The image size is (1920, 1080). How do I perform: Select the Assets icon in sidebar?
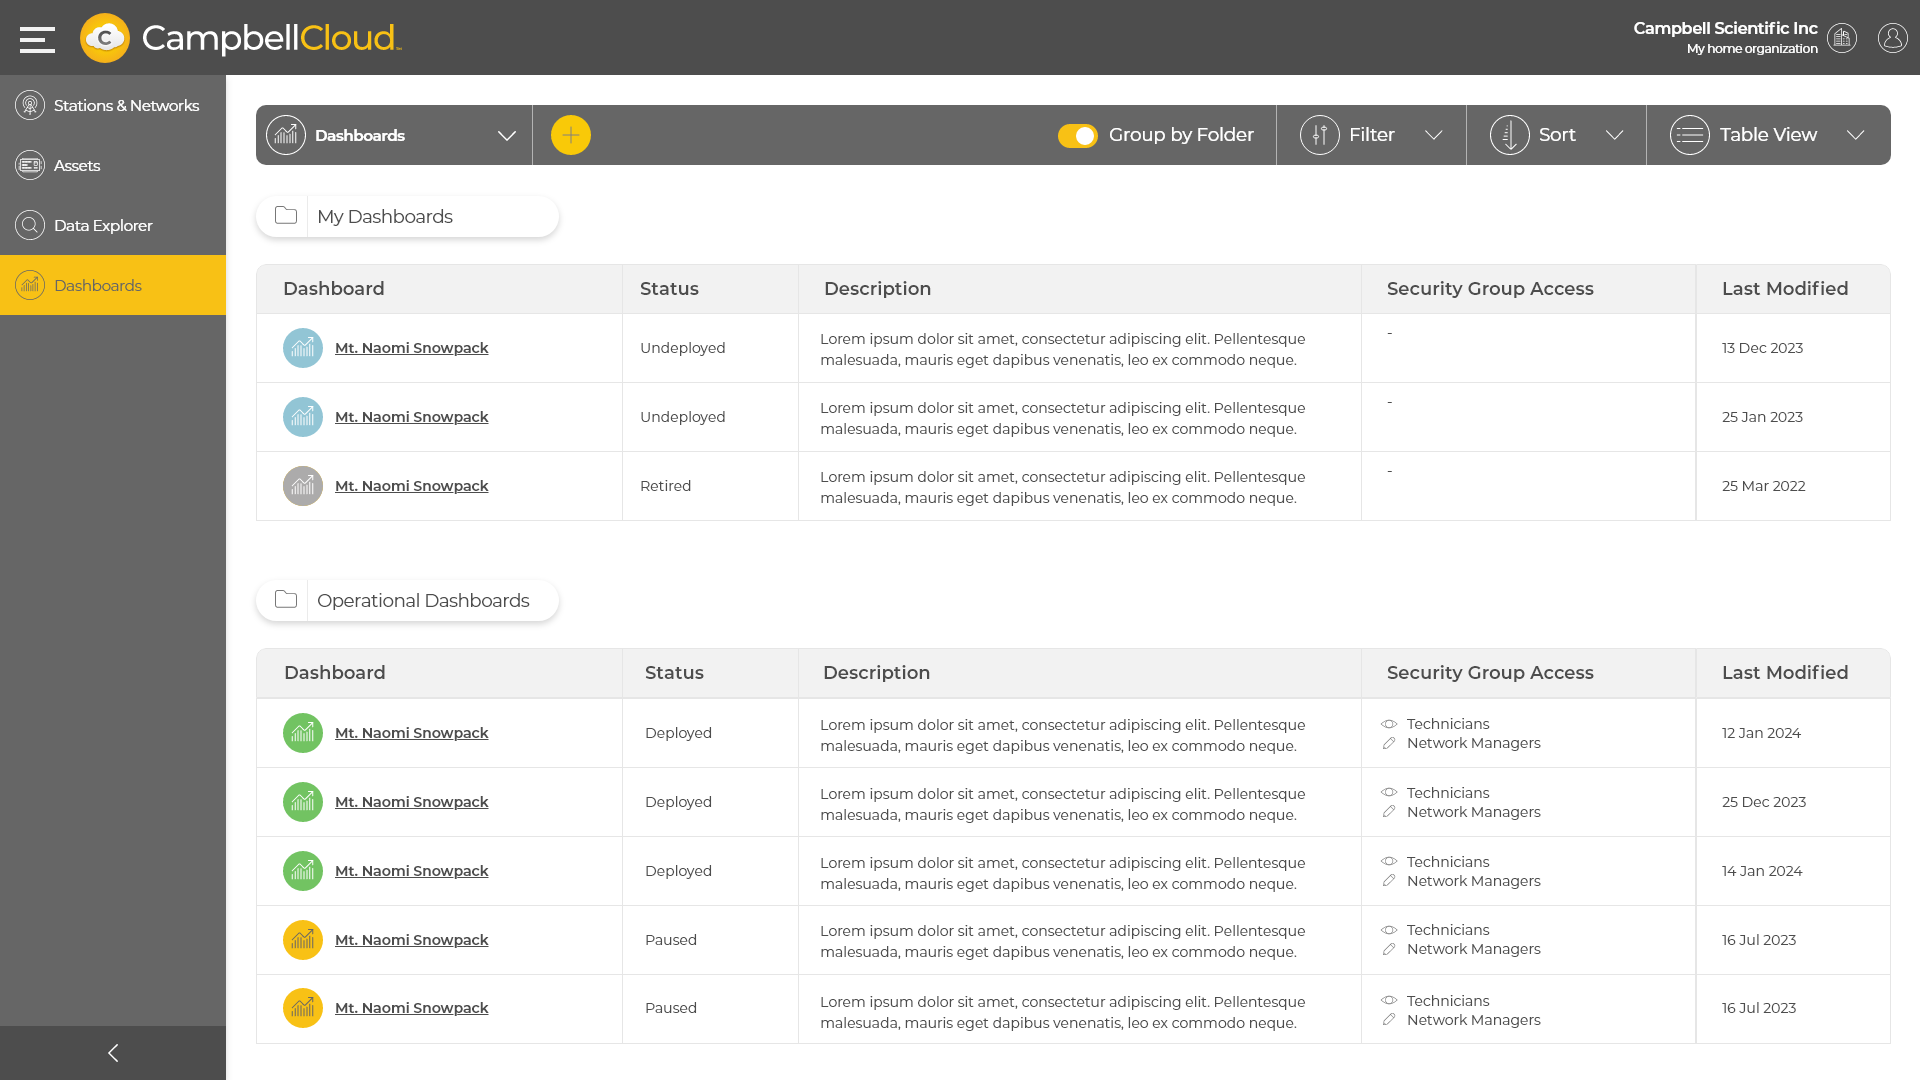(x=30, y=165)
